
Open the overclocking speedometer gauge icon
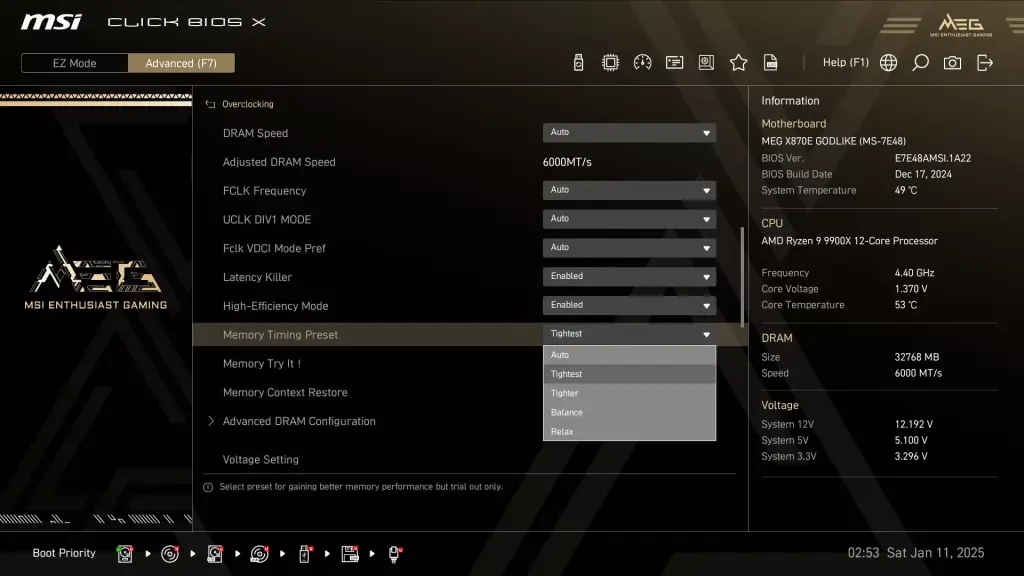tap(642, 63)
